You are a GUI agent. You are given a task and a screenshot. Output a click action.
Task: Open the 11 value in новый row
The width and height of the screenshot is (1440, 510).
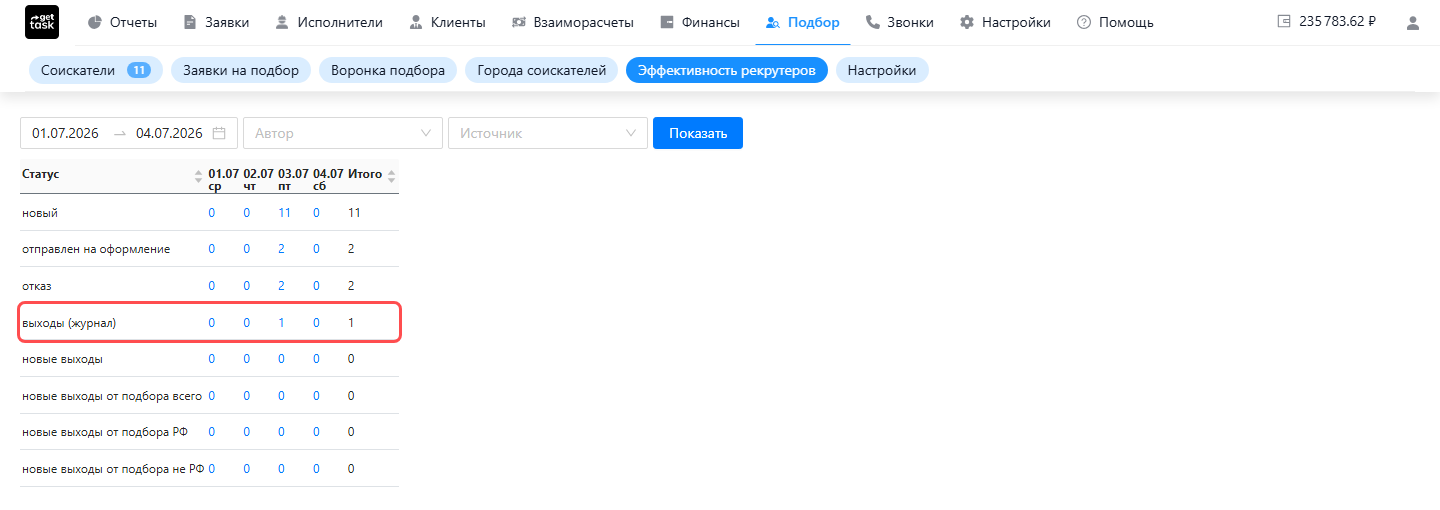tap(284, 213)
